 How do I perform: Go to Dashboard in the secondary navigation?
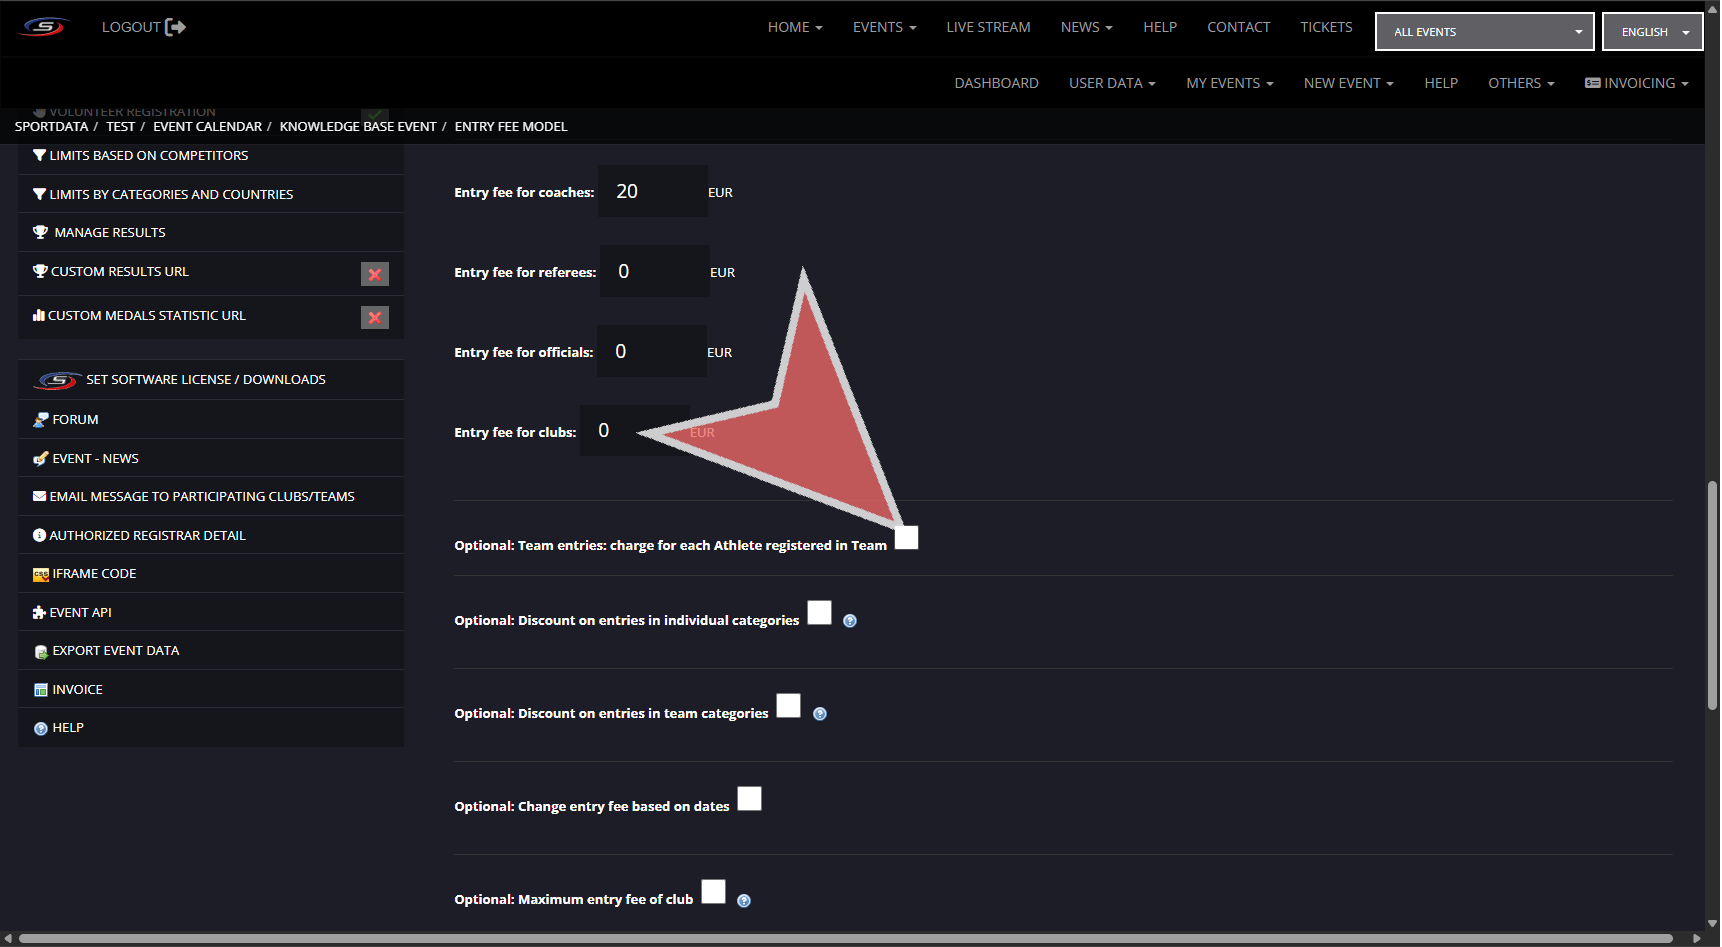(x=996, y=83)
